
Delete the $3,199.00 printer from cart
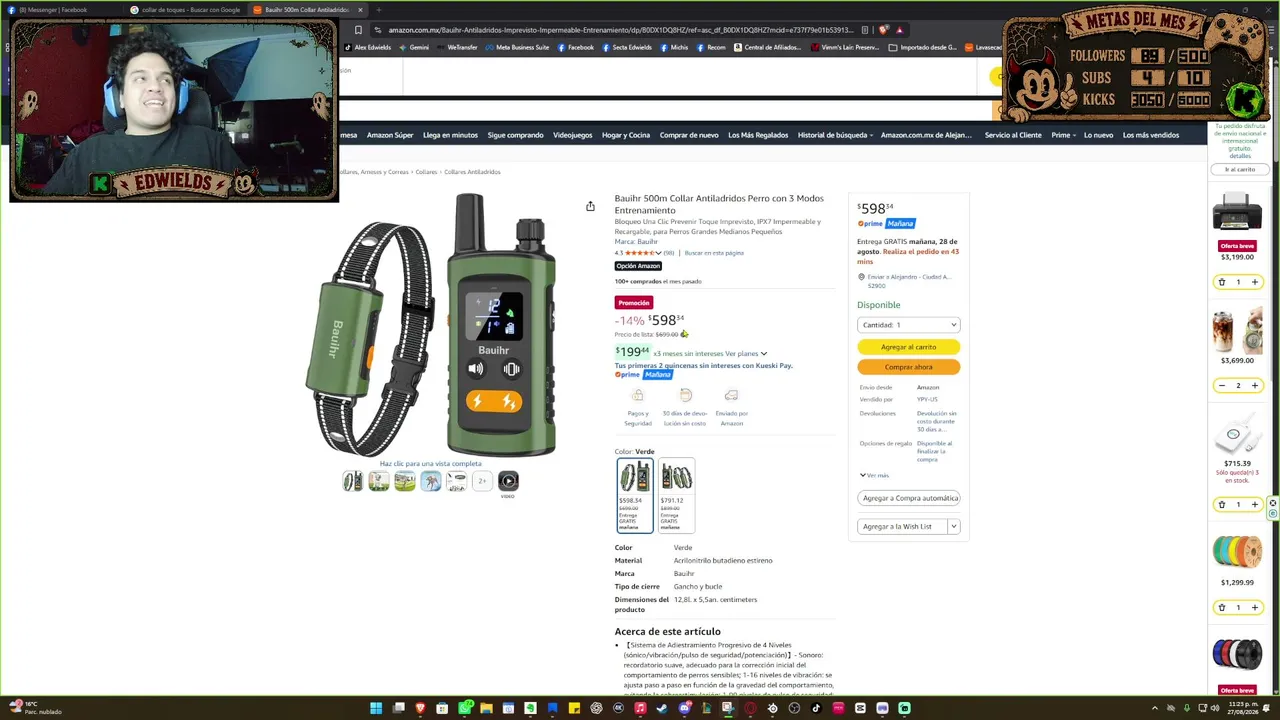pos(1221,282)
